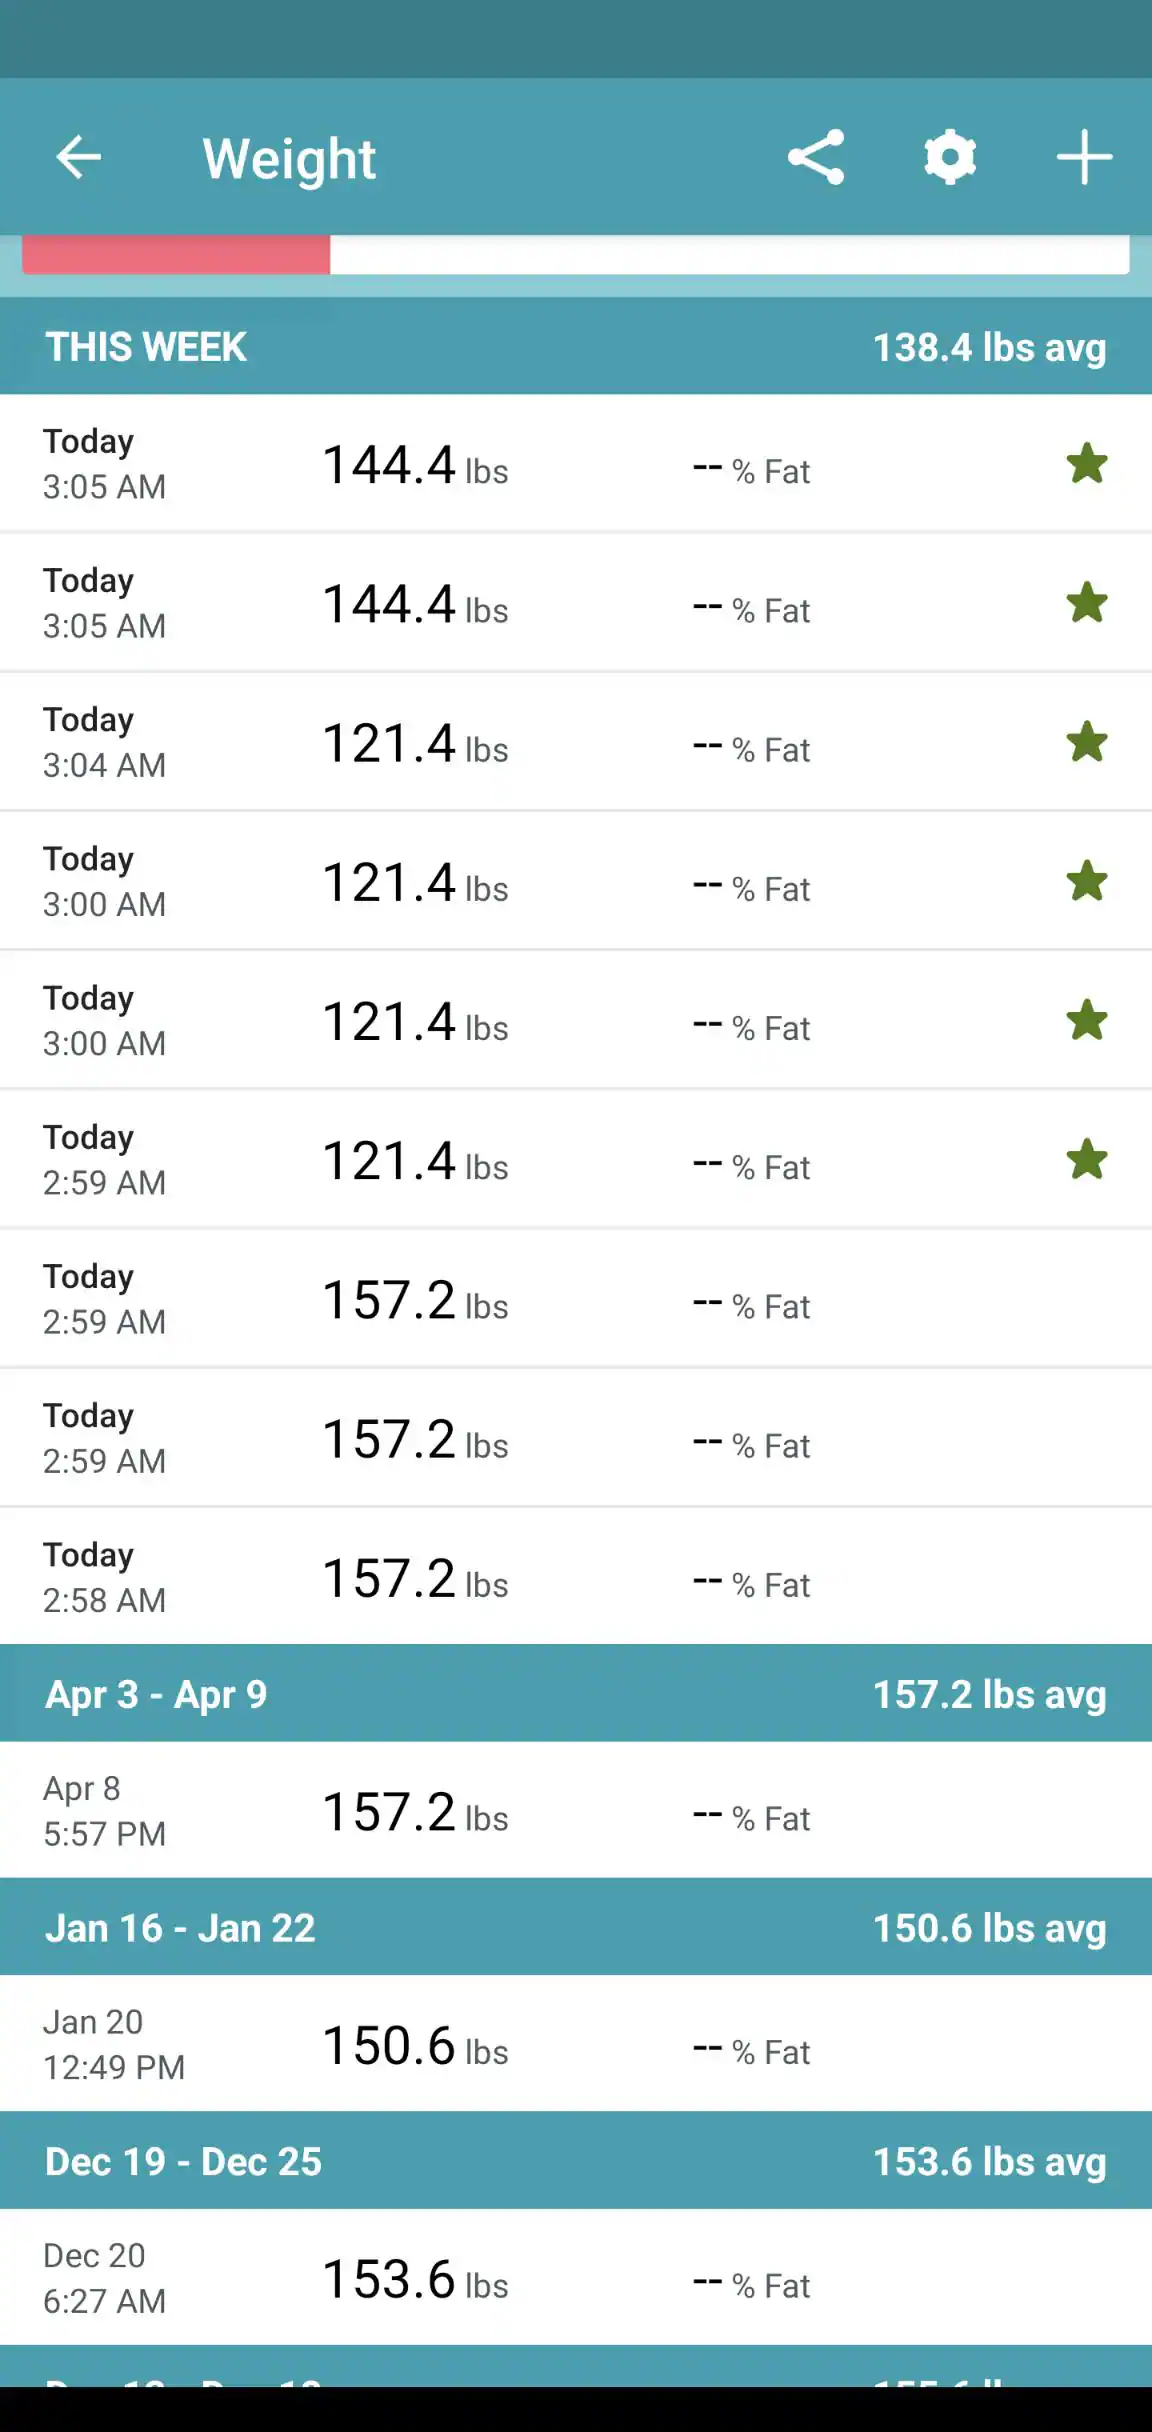Tap the 138.4 lbs avg label

(x=989, y=347)
